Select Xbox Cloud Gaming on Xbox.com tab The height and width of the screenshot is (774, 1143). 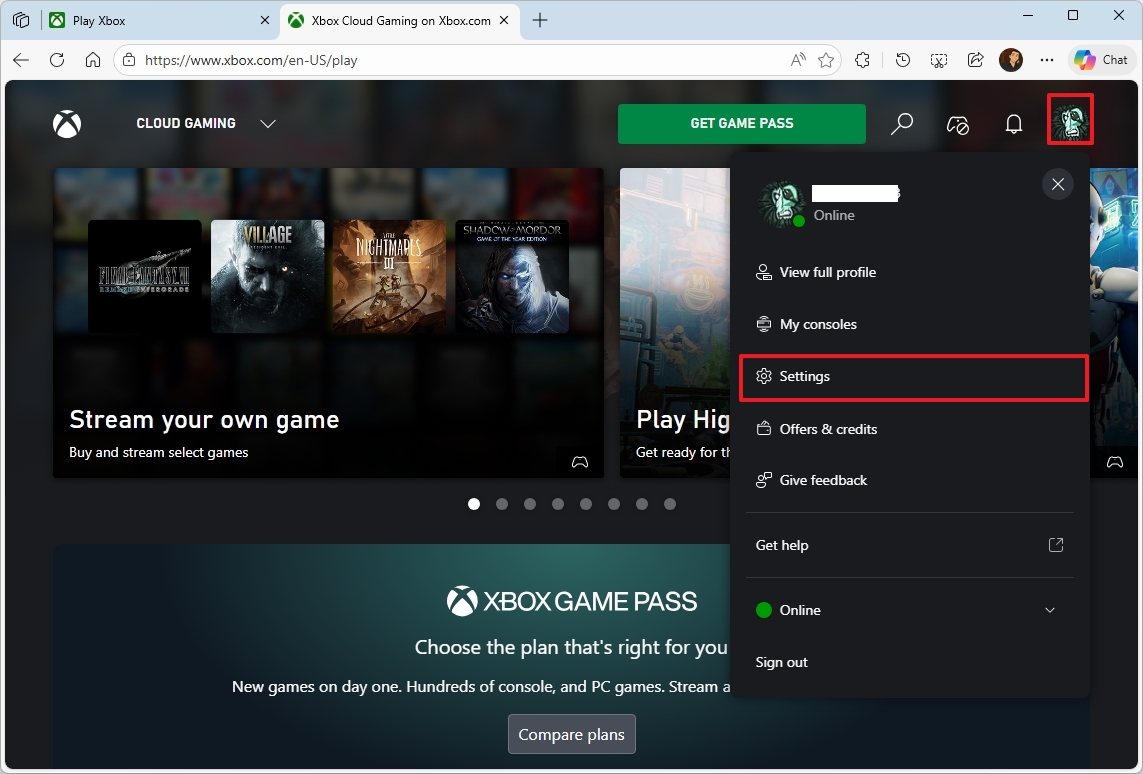click(399, 20)
